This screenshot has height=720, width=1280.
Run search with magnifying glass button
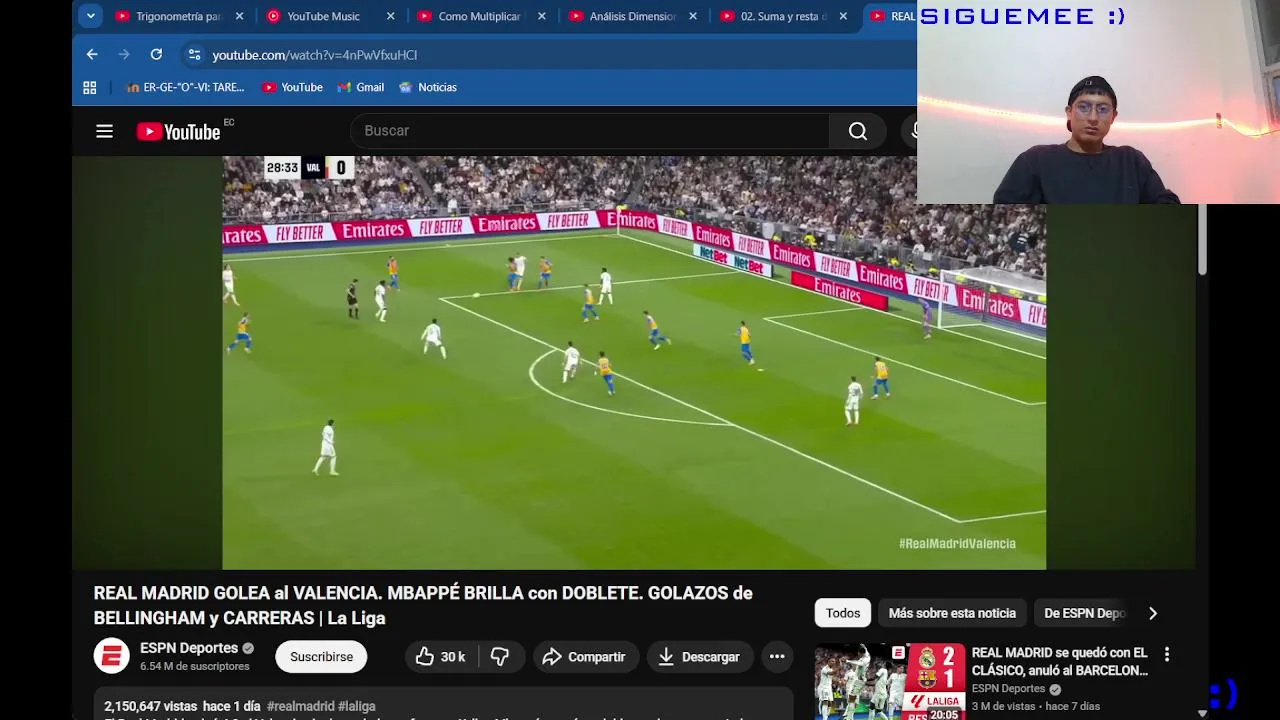[x=857, y=131]
